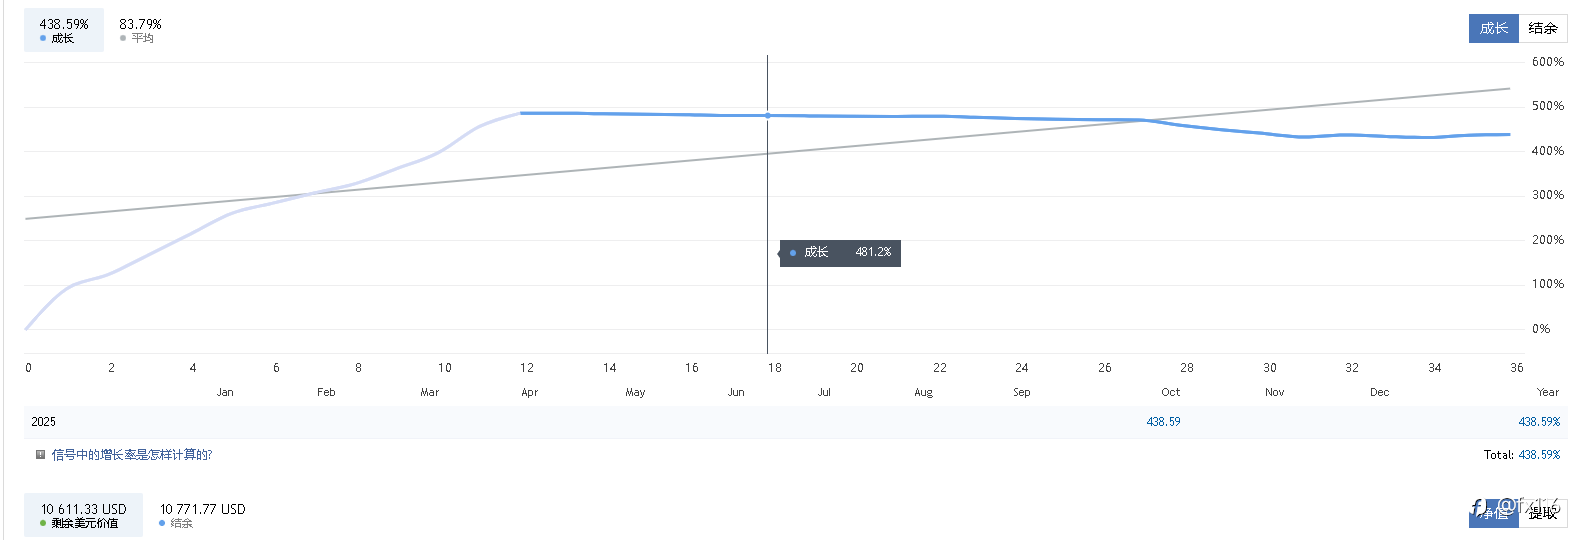Click the chart data point at week 18
This screenshot has height=540, width=1579.
[768, 116]
